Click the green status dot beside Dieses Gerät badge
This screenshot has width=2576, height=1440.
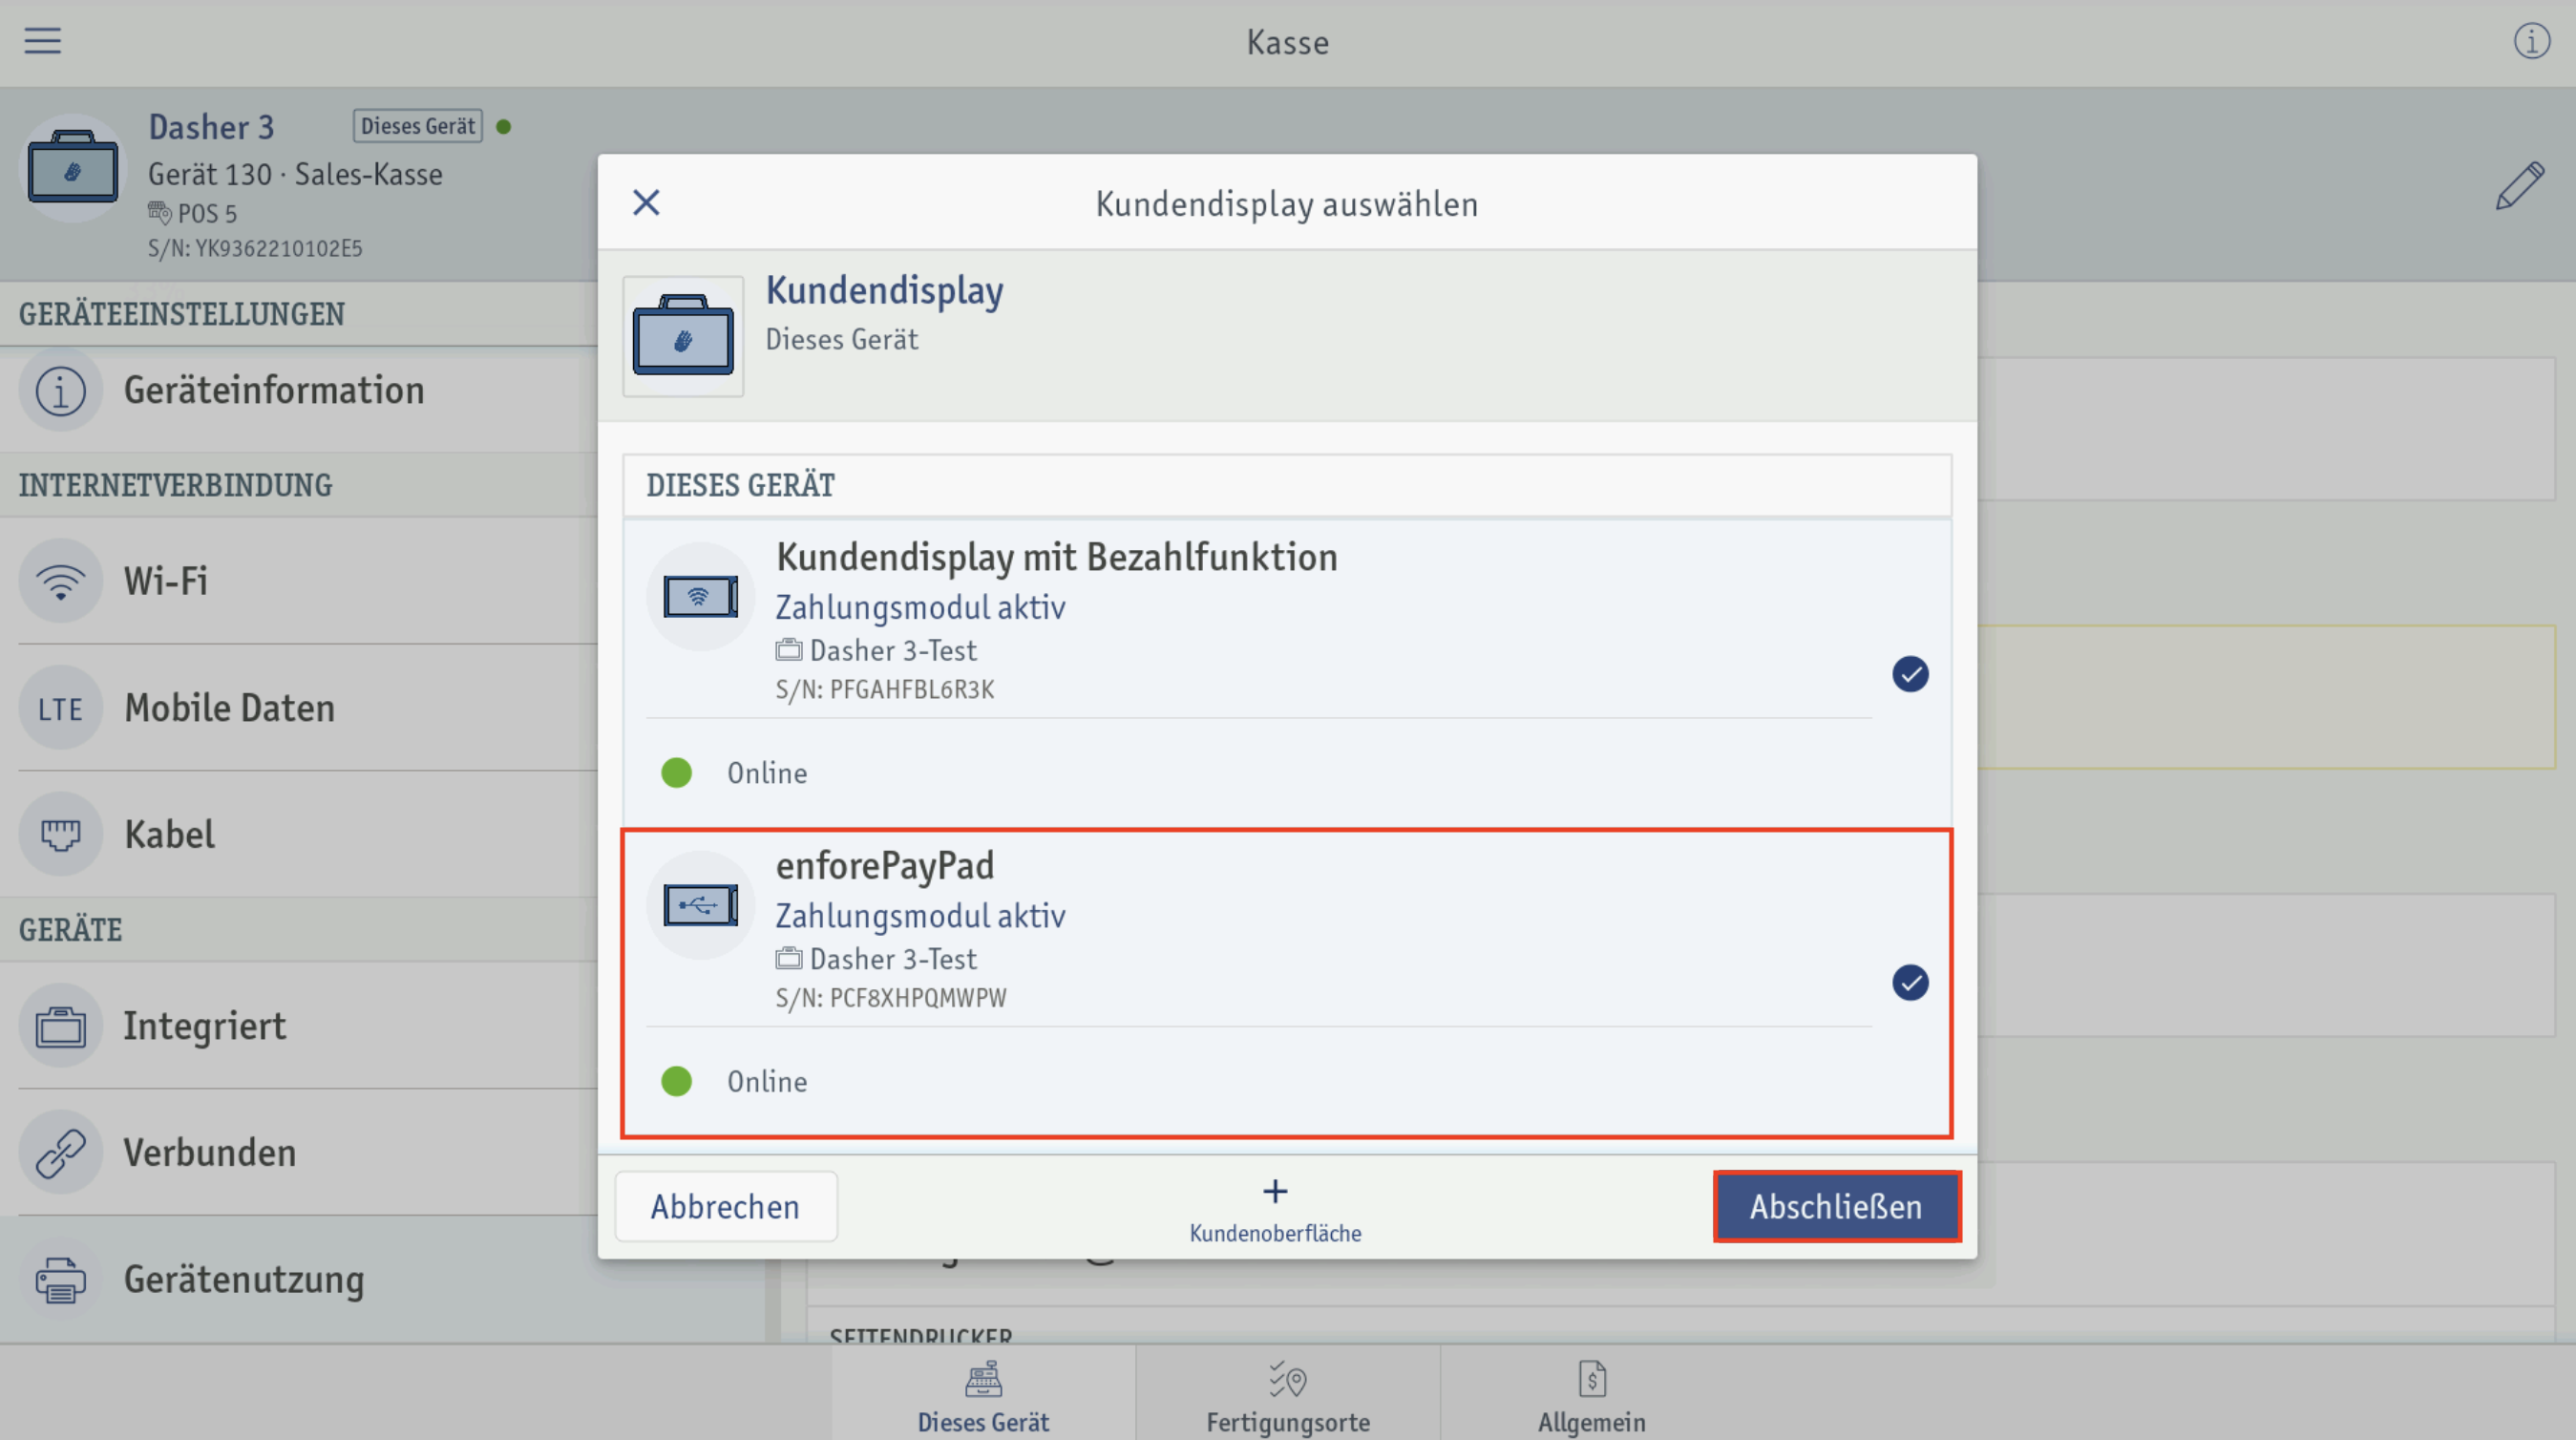504,126
